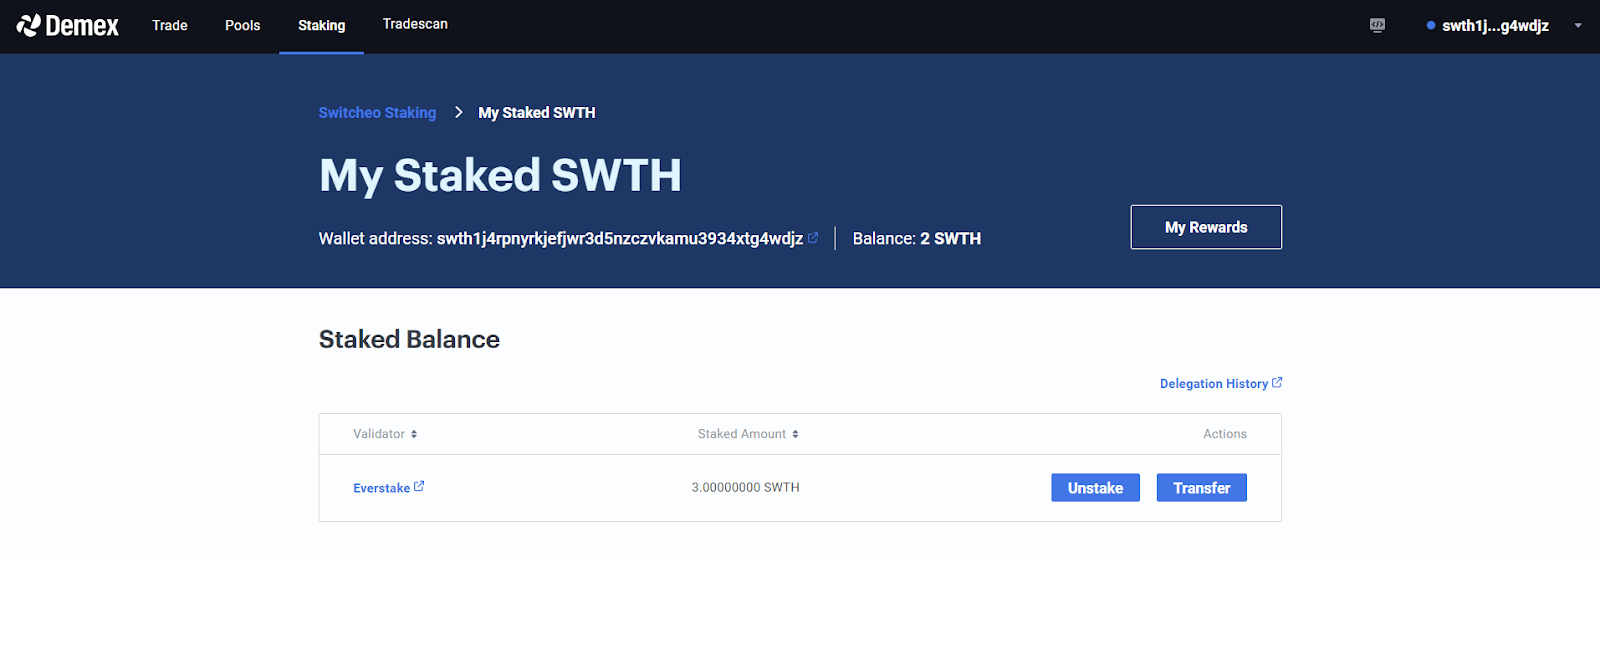Select the Staking tab
The image size is (1600, 669).
click(x=321, y=26)
